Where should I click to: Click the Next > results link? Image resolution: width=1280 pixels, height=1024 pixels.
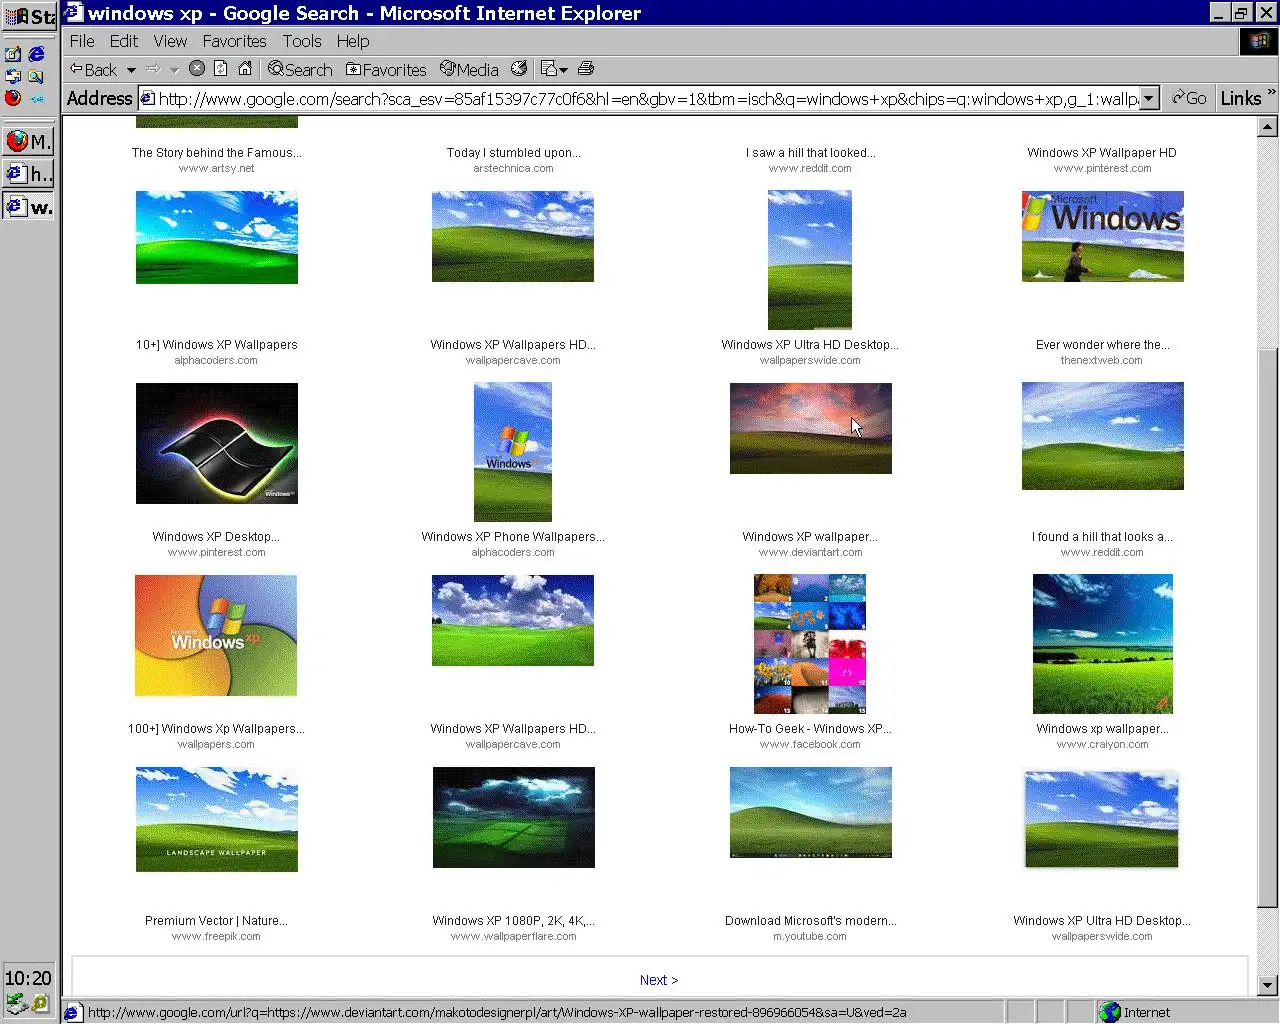[659, 980]
